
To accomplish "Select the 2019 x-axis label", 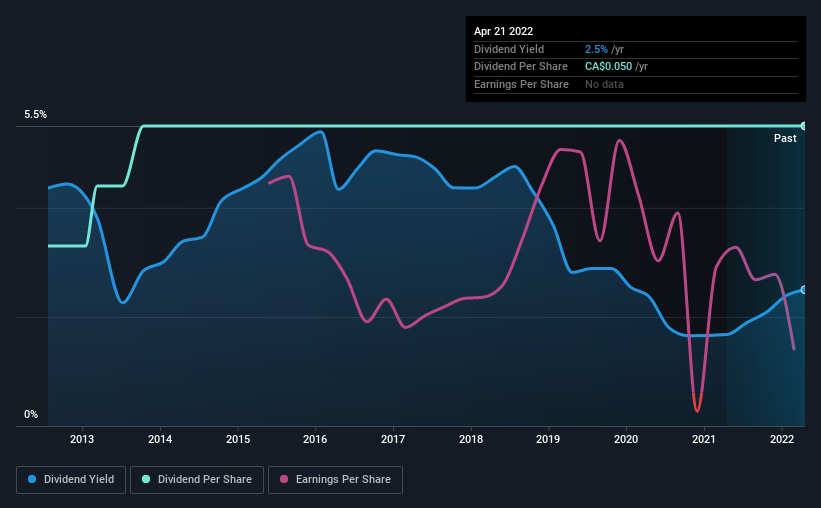I will coord(548,439).
